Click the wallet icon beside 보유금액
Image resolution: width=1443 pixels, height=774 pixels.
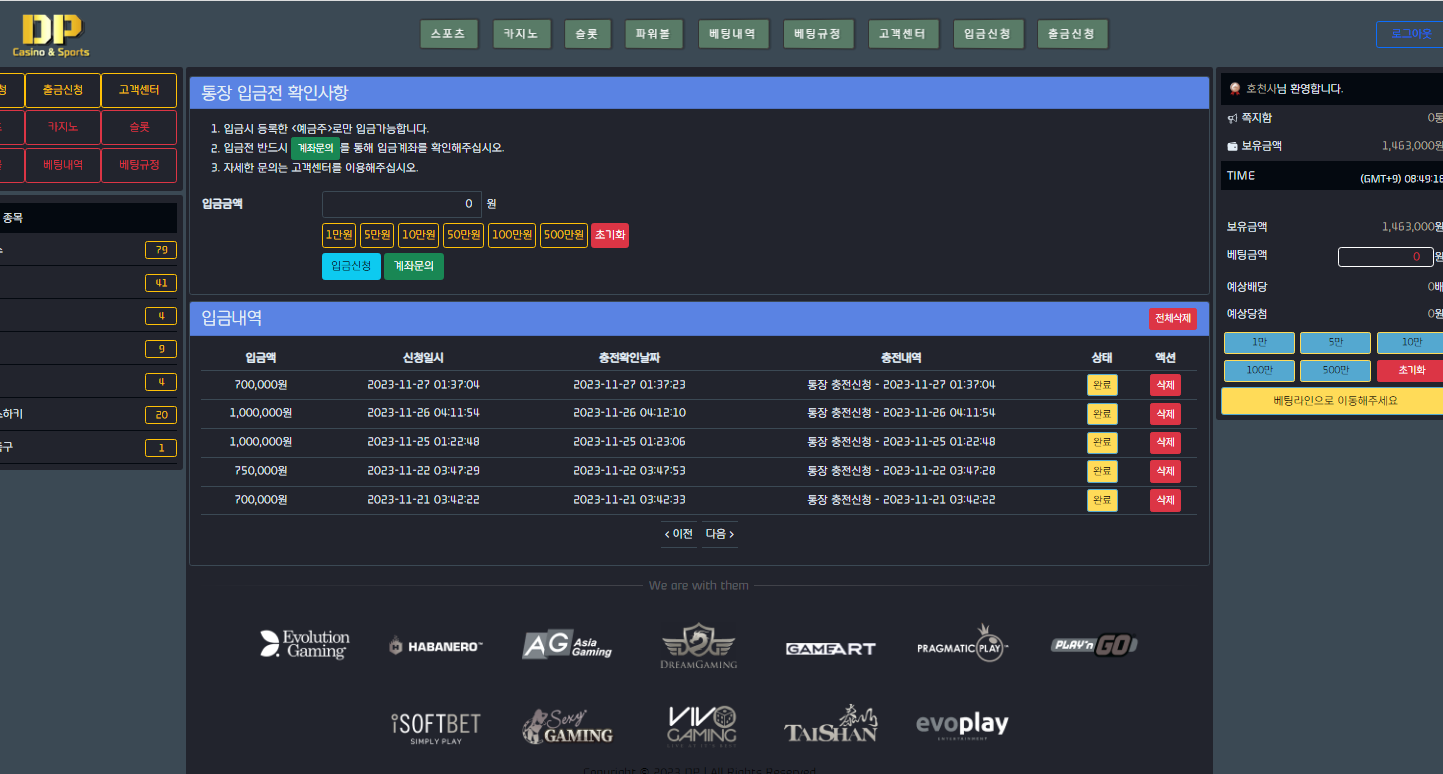point(1233,146)
